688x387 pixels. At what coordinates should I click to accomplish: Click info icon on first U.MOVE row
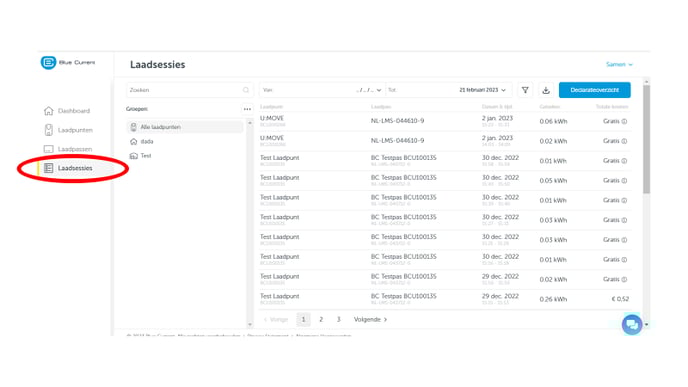[x=624, y=122]
